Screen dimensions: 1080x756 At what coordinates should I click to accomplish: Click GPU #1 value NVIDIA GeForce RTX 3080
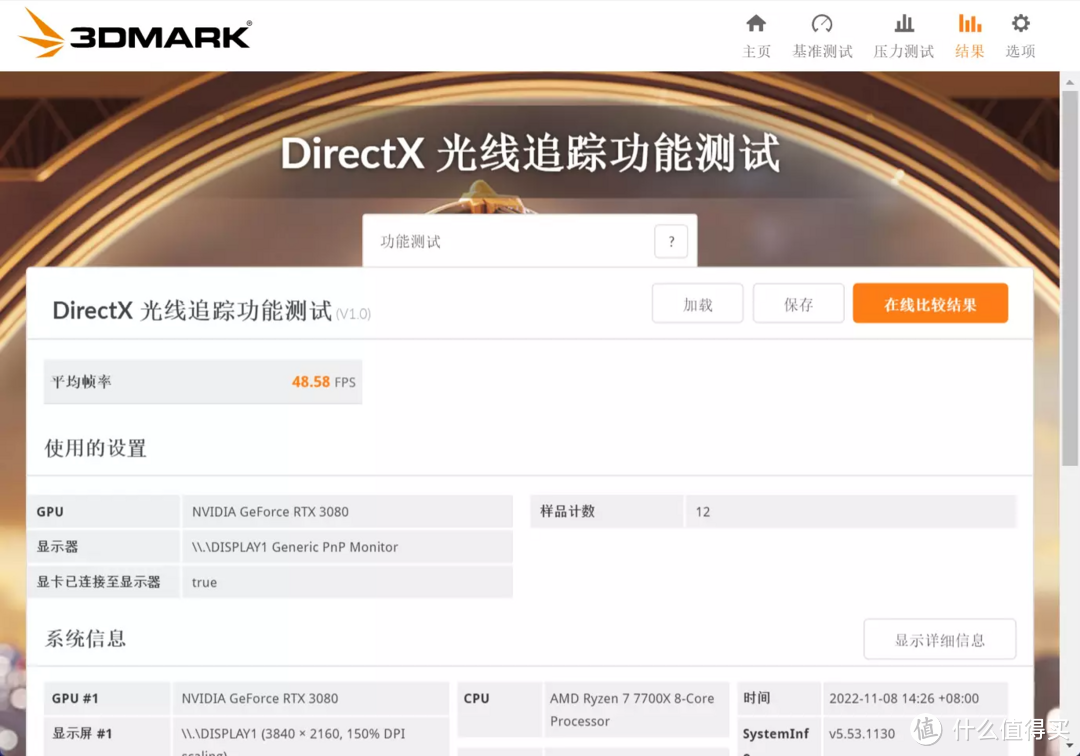click(260, 698)
